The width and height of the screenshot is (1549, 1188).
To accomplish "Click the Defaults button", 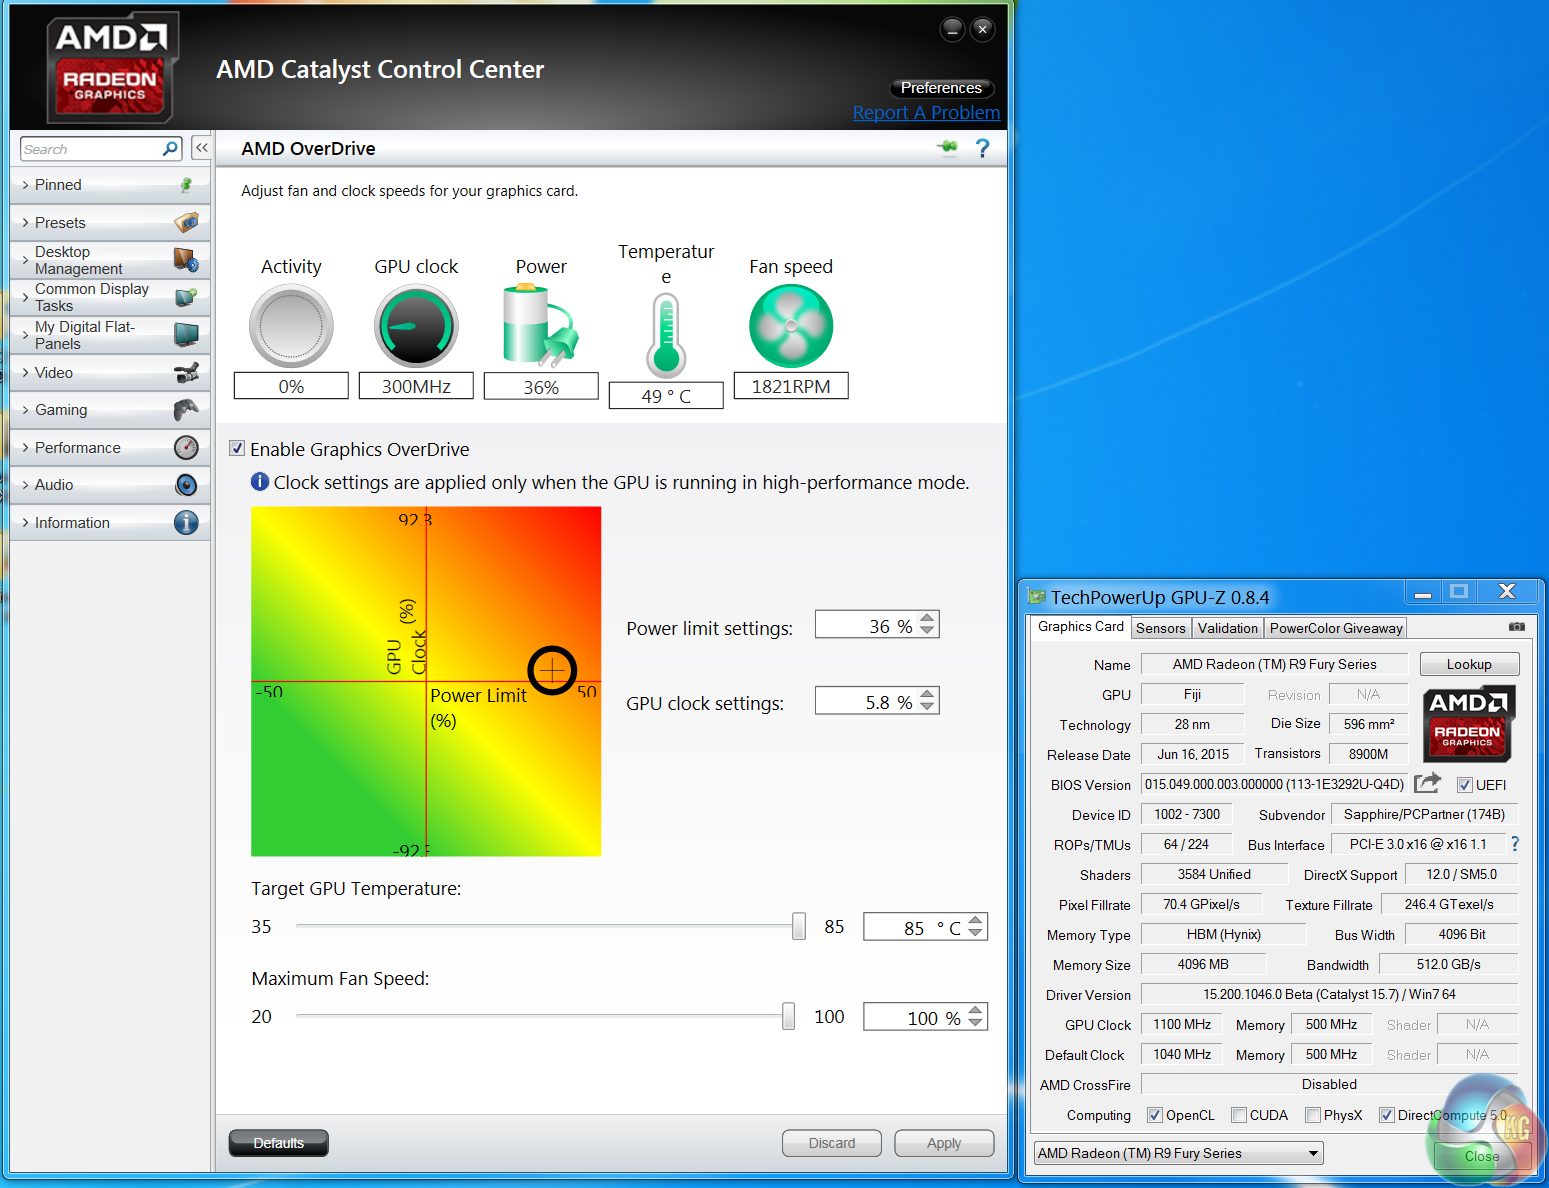I will click(x=278, y=1143).
